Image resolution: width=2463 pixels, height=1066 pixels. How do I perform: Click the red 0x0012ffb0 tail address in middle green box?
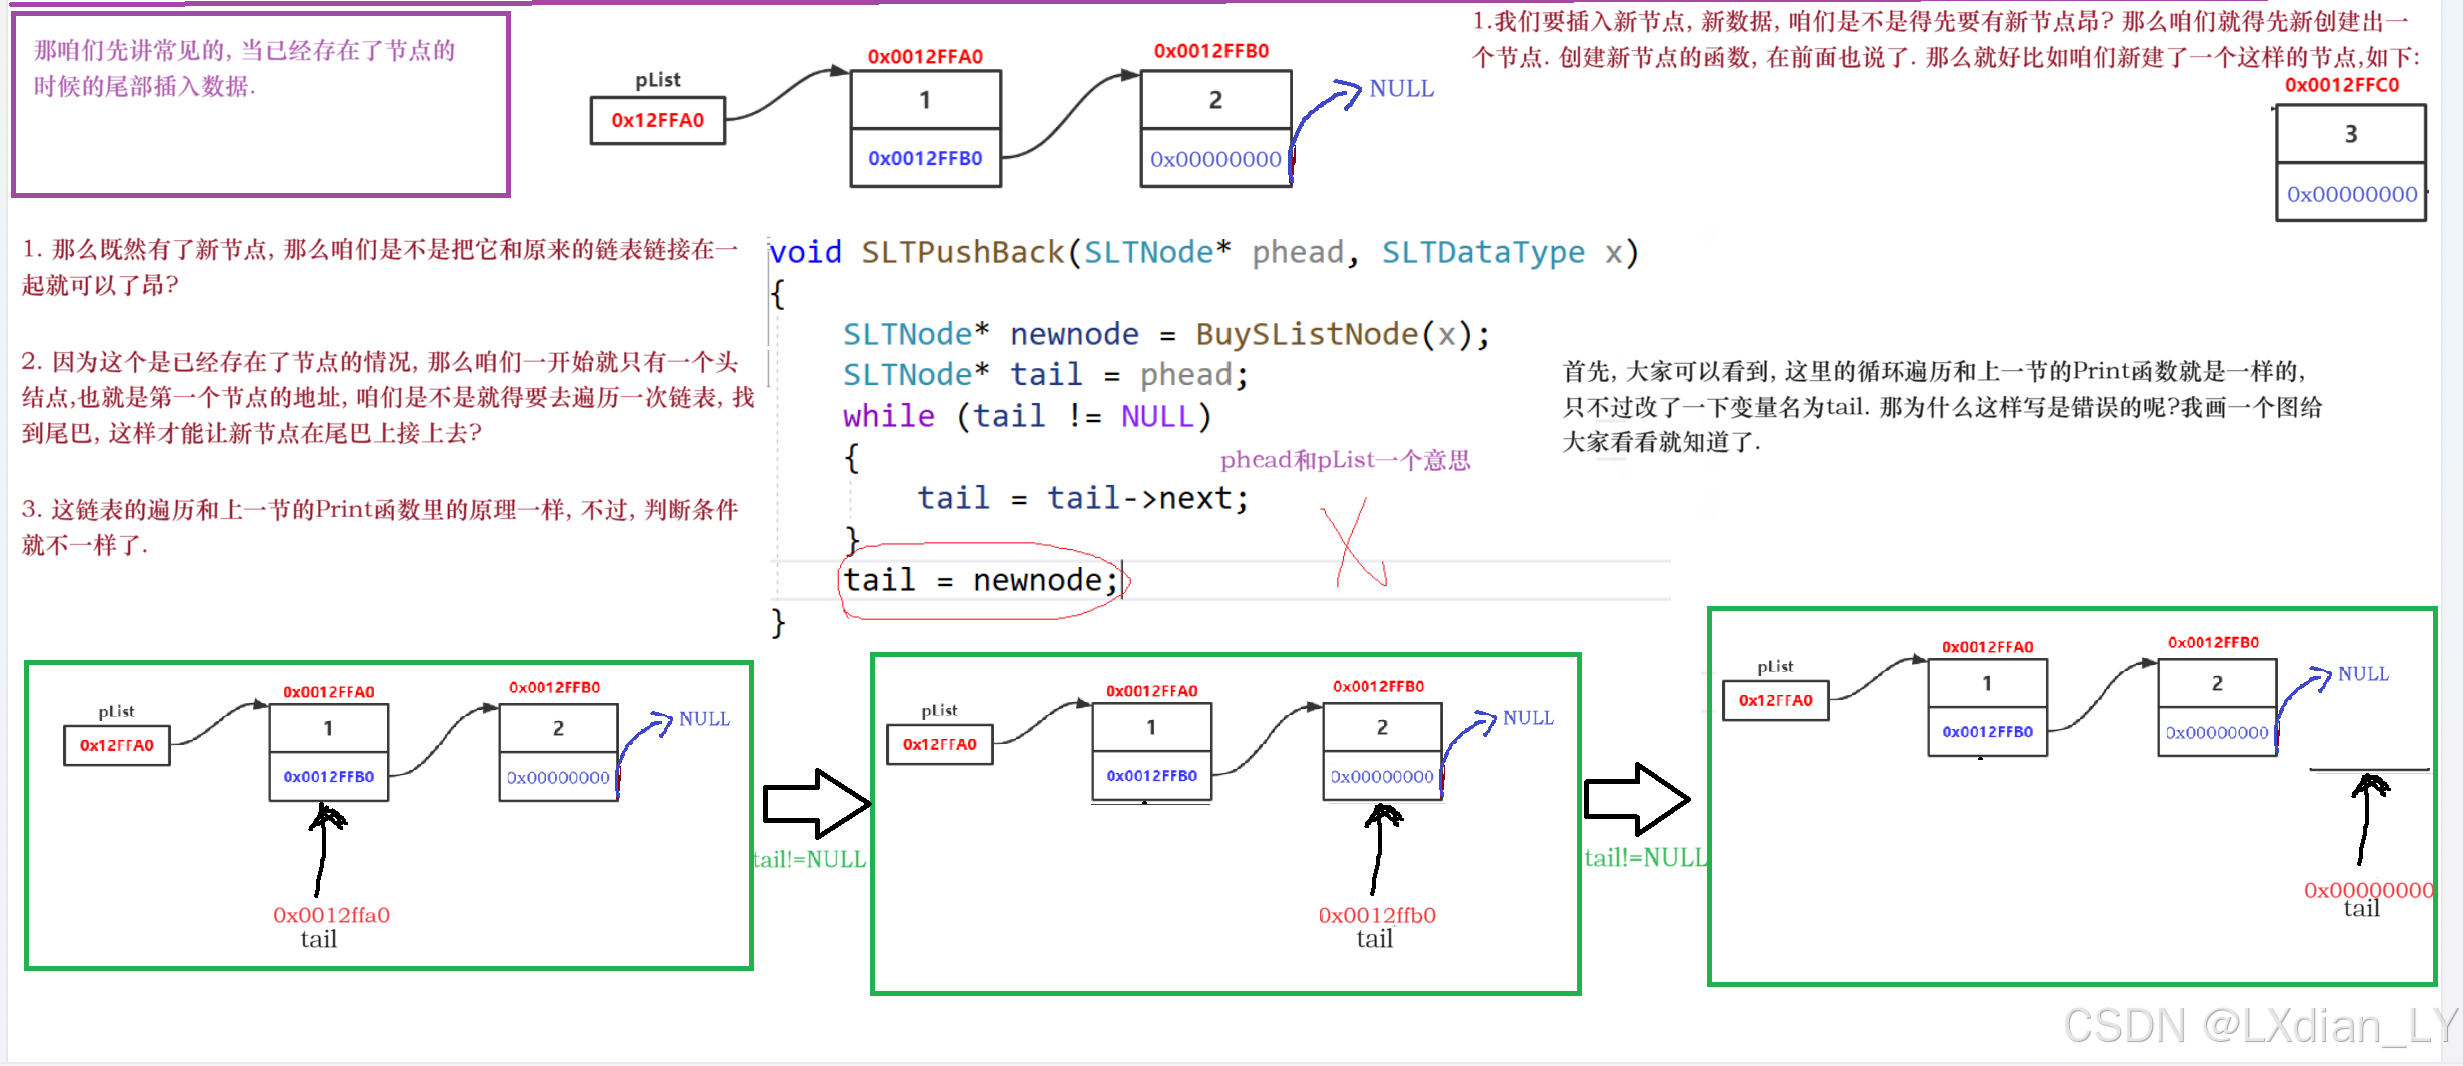click(x=1377, y=915)
